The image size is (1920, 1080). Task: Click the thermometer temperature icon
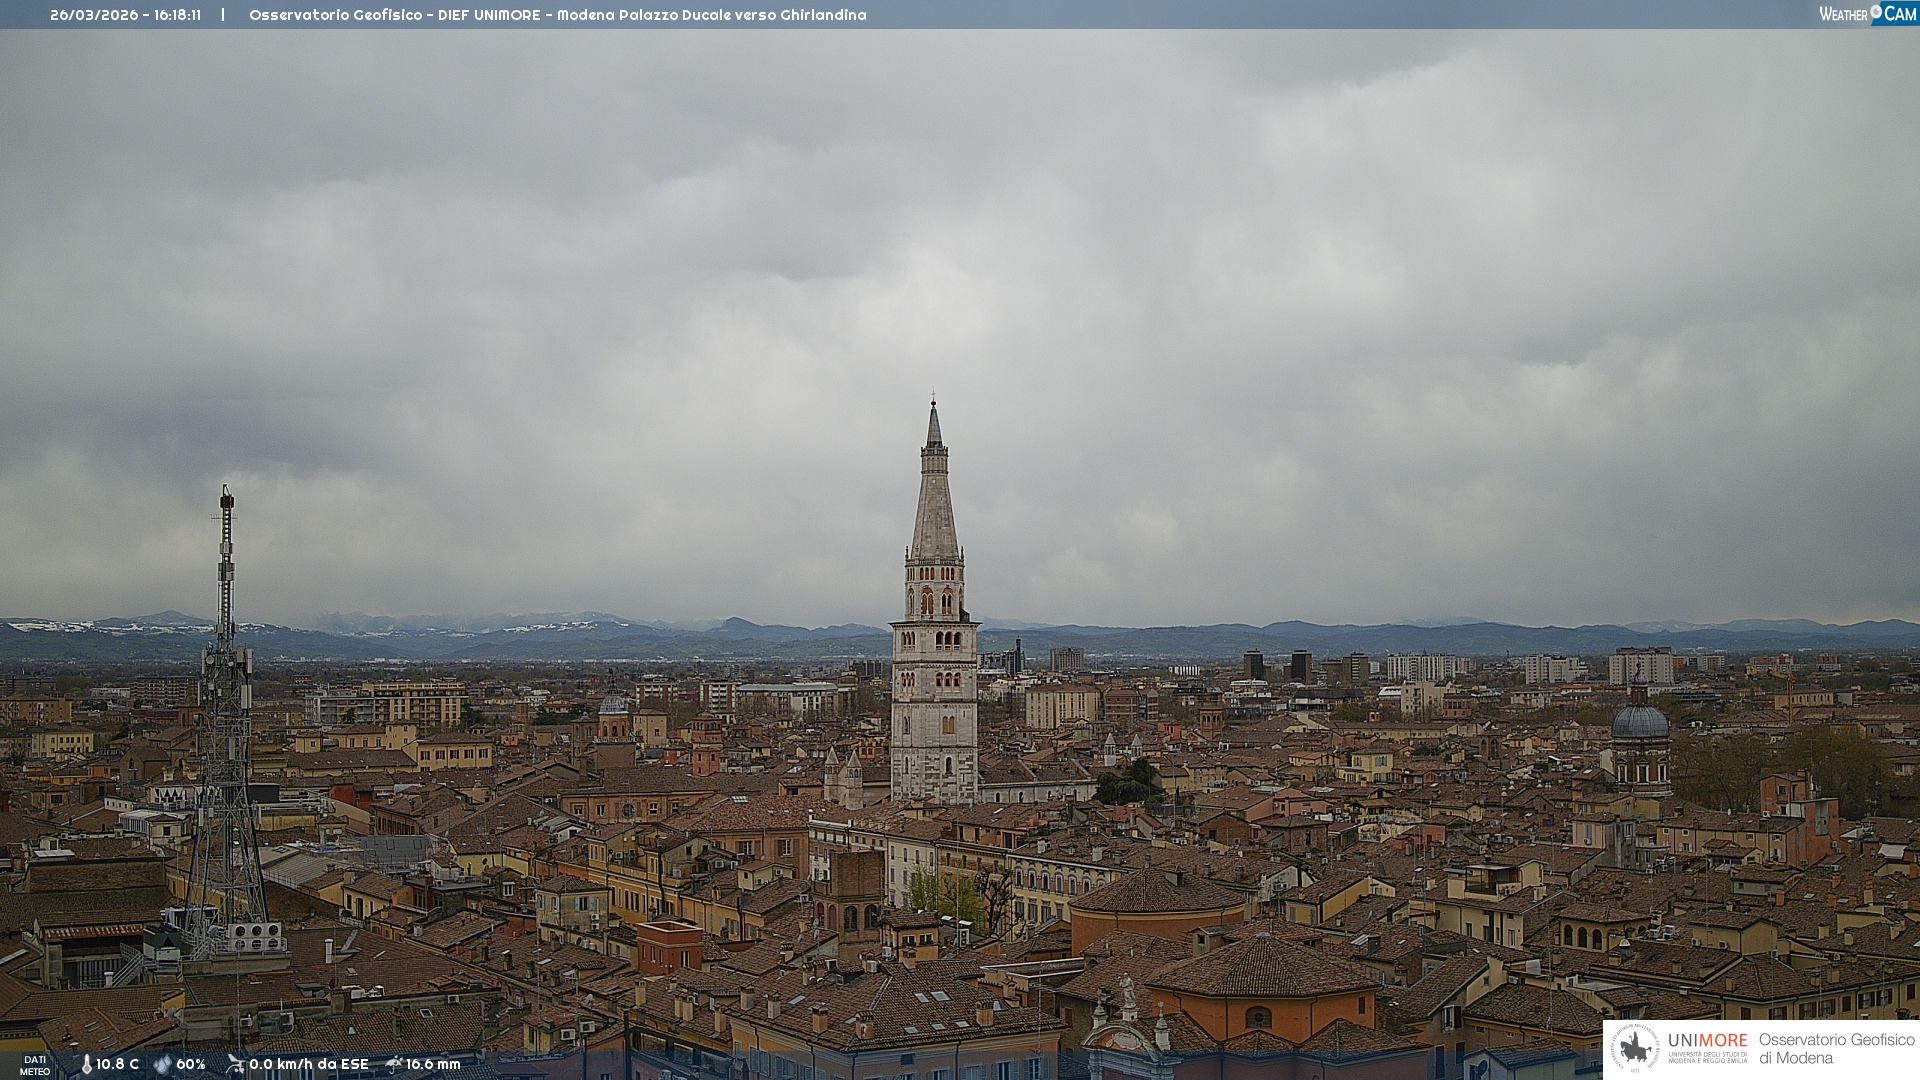coord(86,1064)
